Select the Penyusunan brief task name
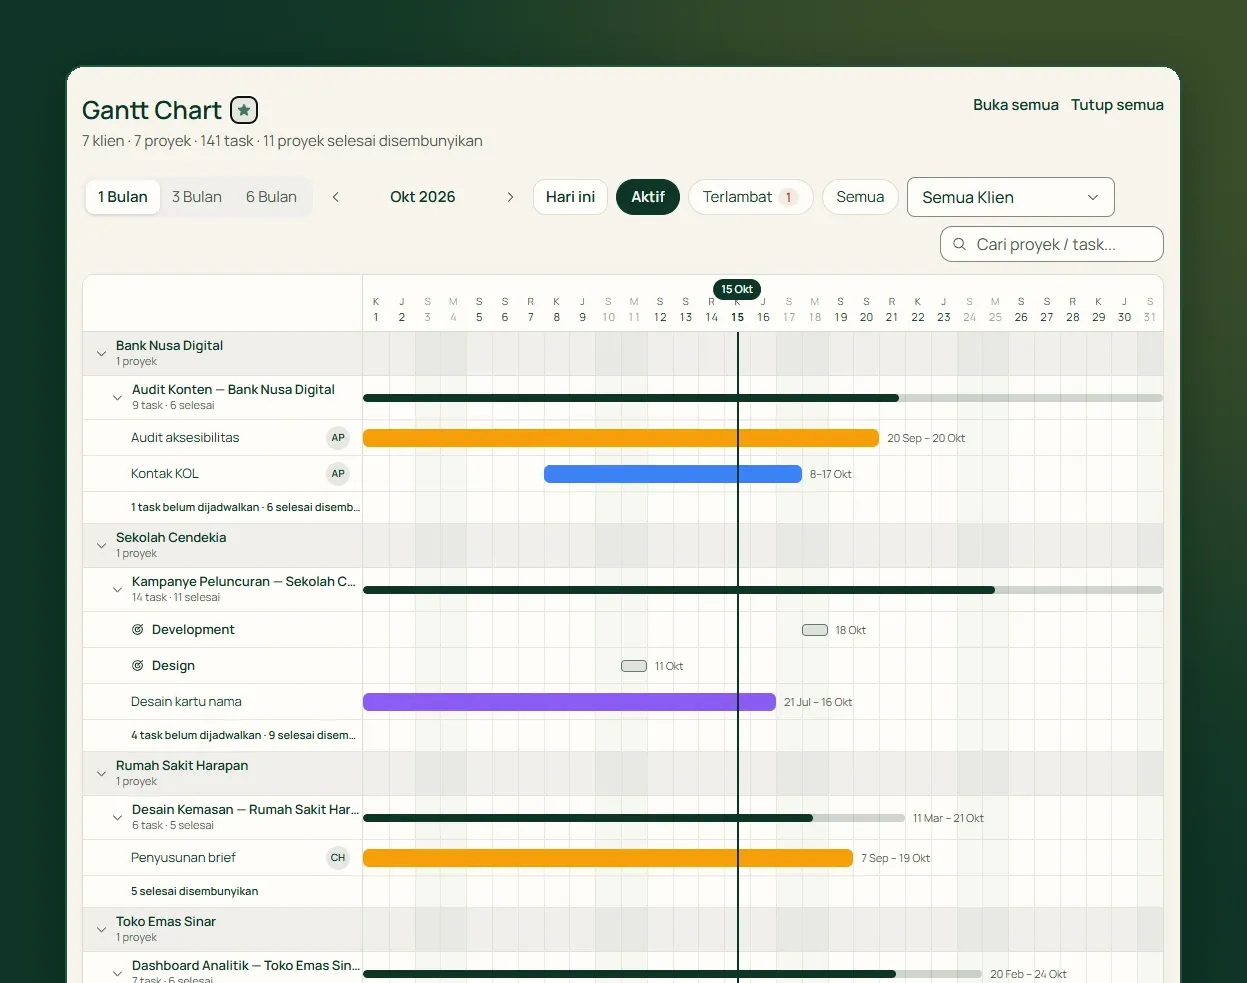 tap(183, 857)
